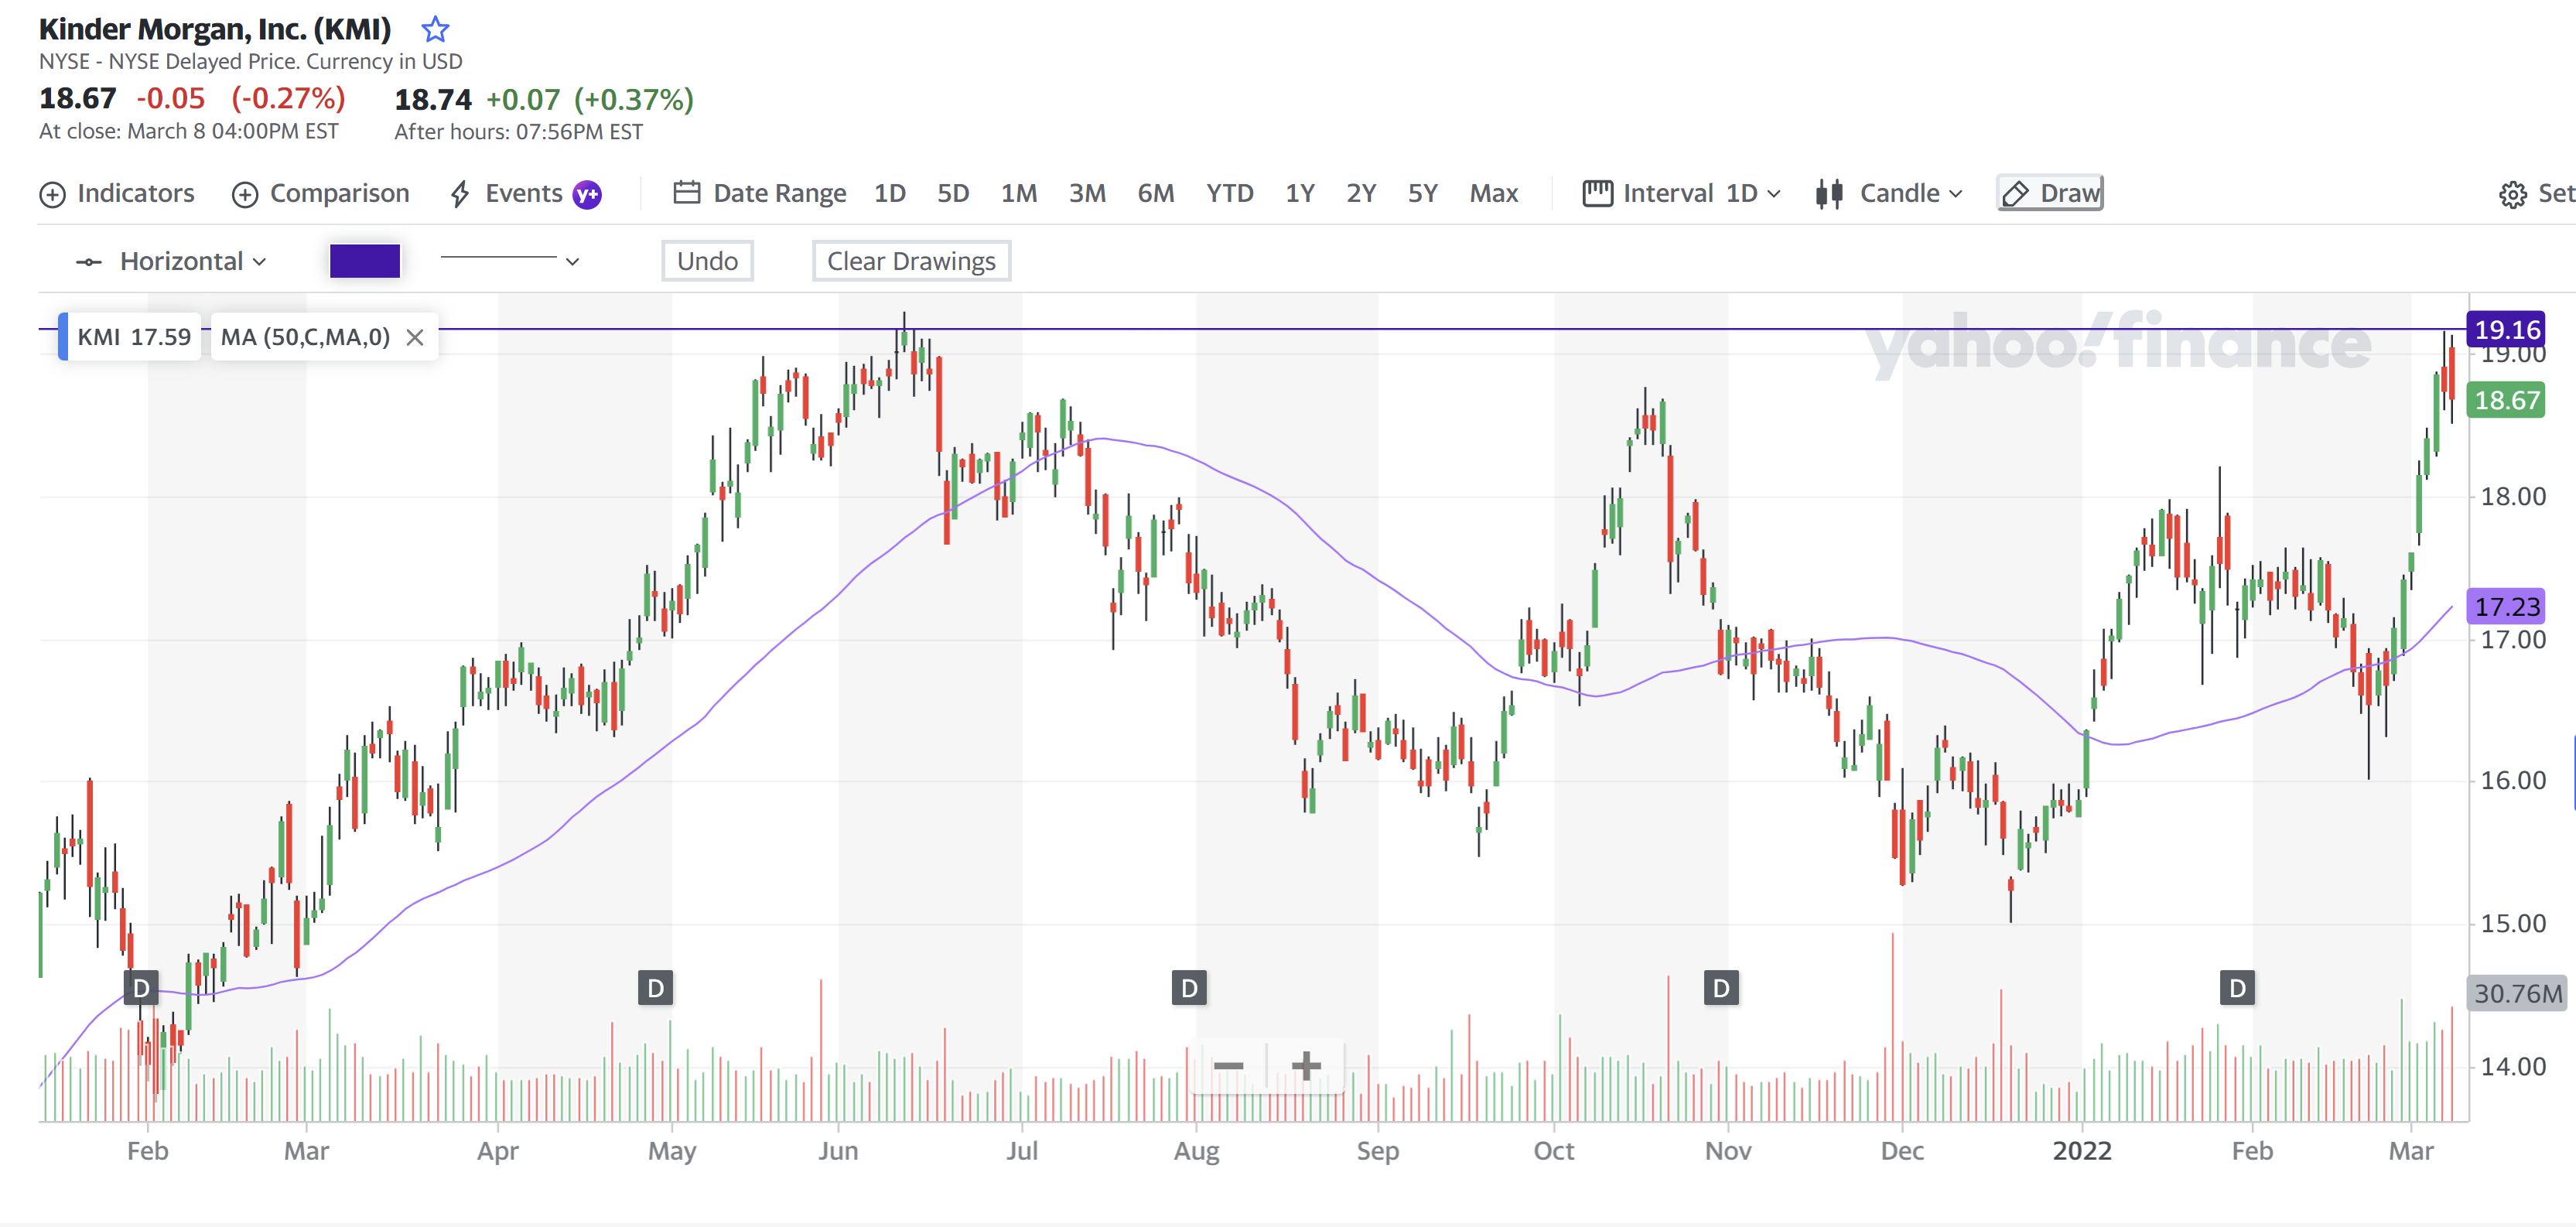
Task: Open the Comparison option
Action: (x=321, y=193)
